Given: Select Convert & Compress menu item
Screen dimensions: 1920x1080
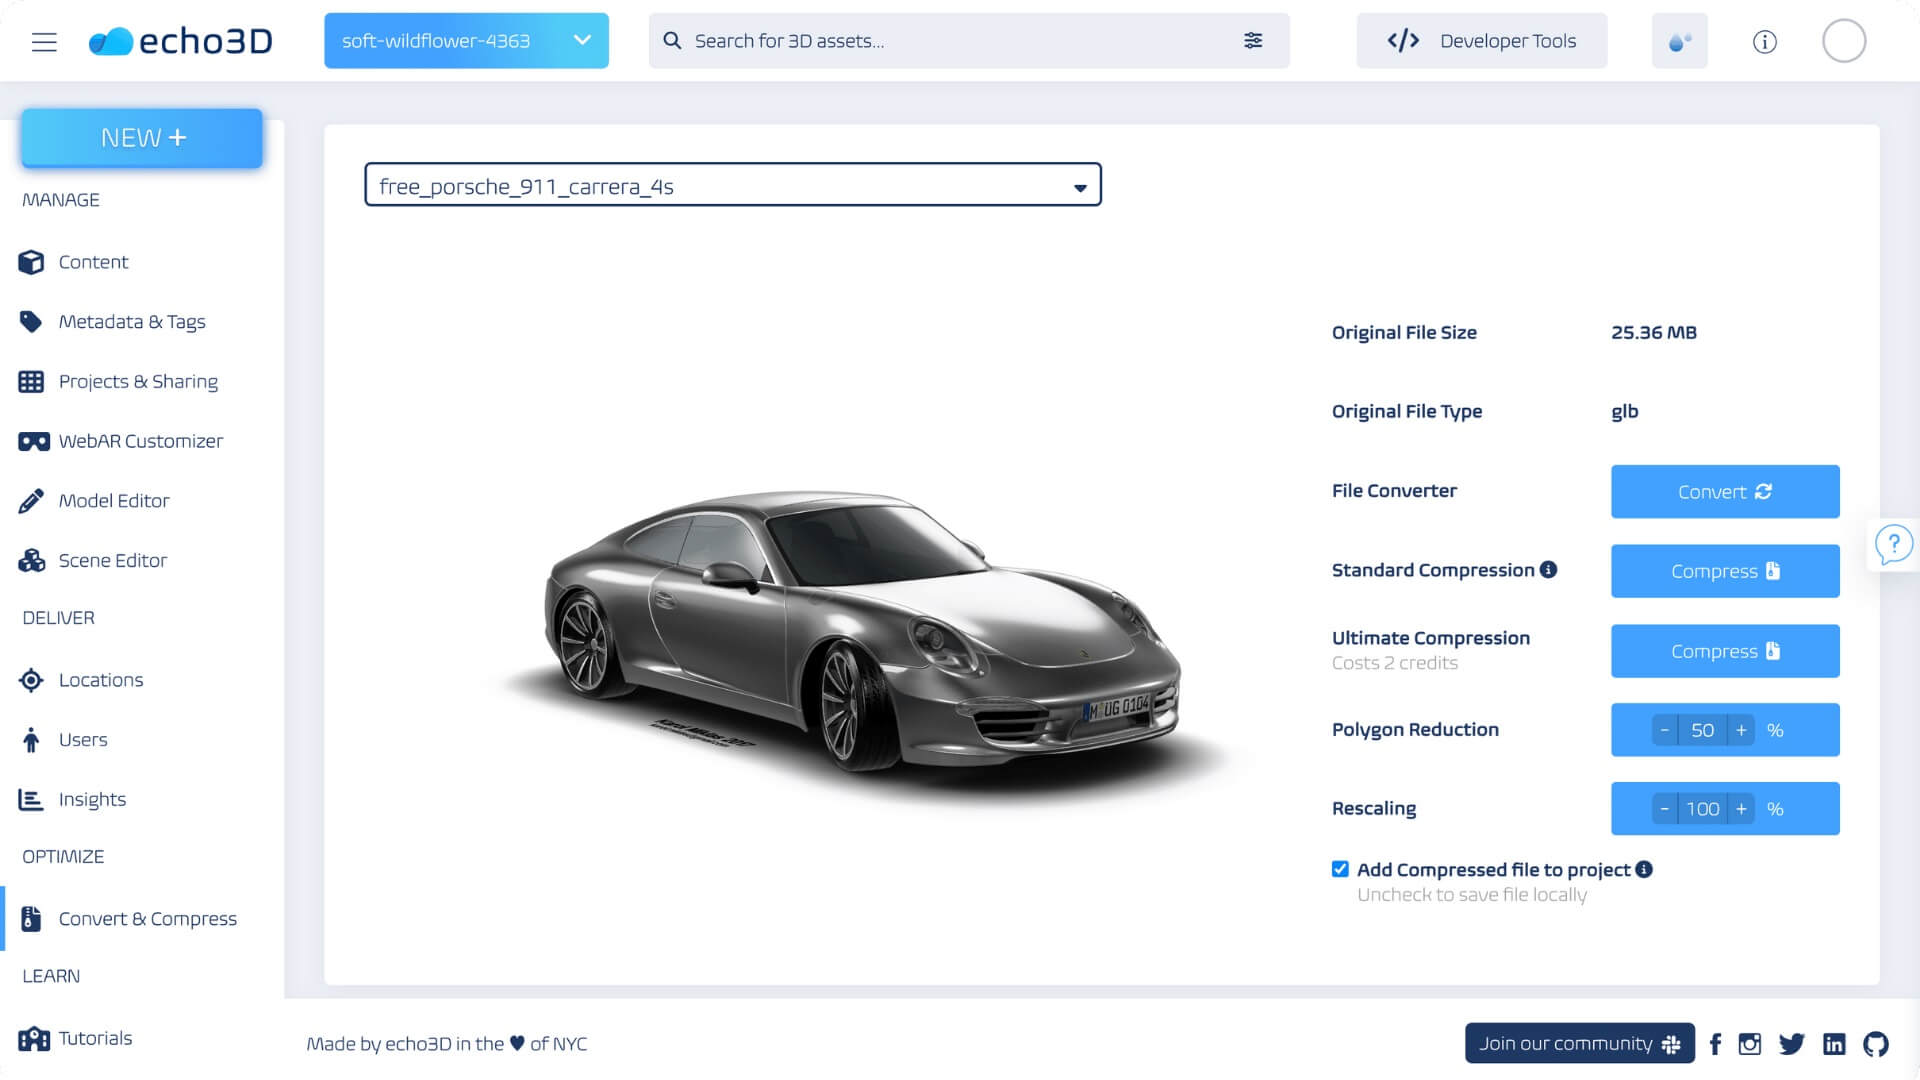Looking at the screenshot, I should [x=148, y=919].
